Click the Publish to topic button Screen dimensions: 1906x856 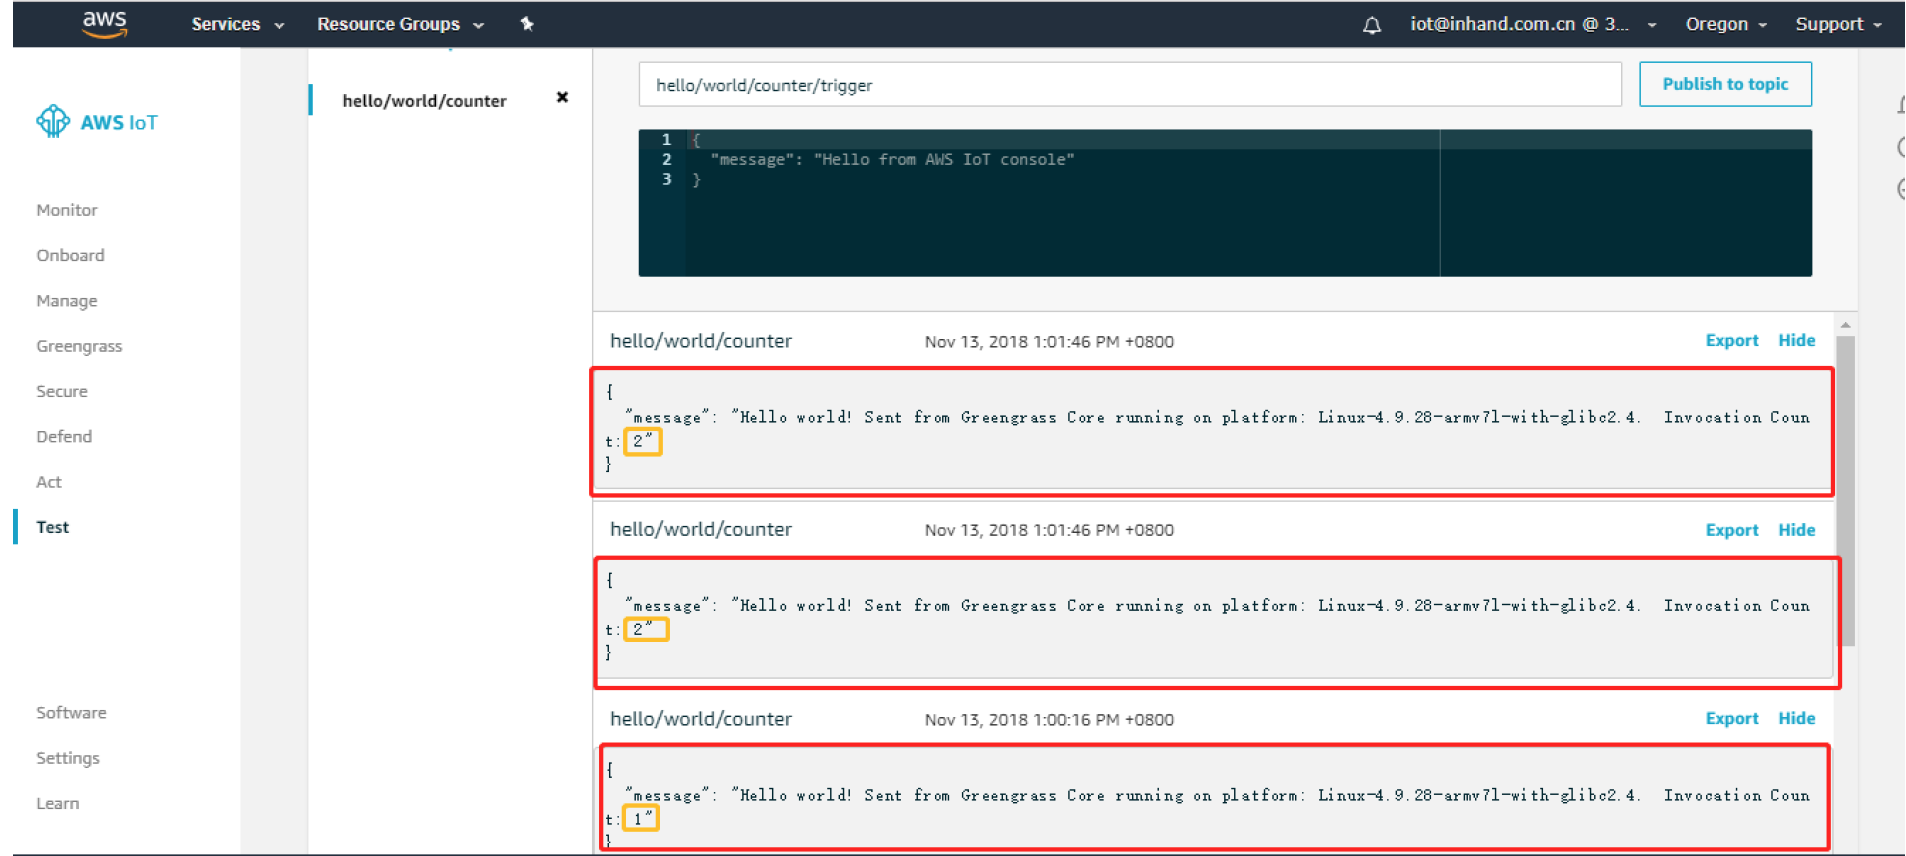pos(1725,84)
